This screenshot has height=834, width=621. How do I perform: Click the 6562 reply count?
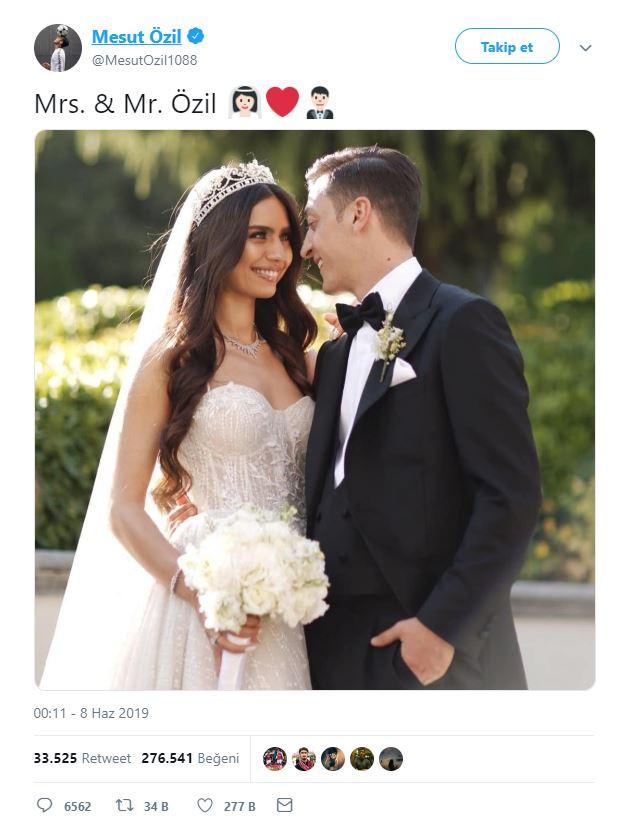click(78, 807)
